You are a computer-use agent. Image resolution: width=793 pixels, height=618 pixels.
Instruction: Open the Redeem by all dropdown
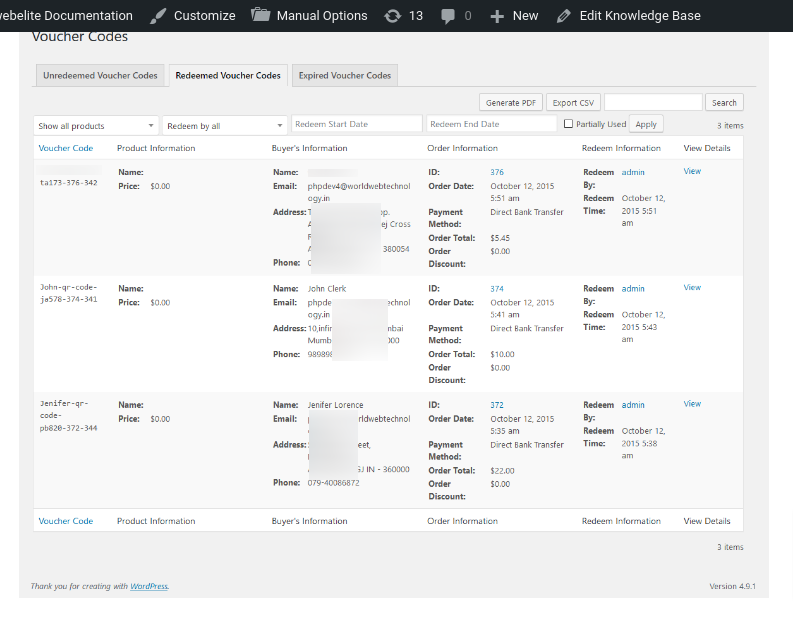pos(225,126)
